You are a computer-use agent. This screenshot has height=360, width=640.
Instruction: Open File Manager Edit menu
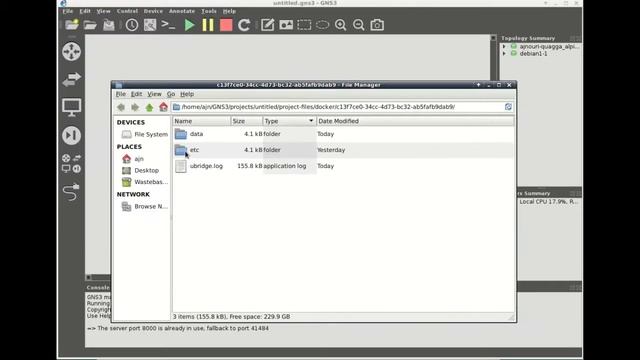click(x=136, y=94)
